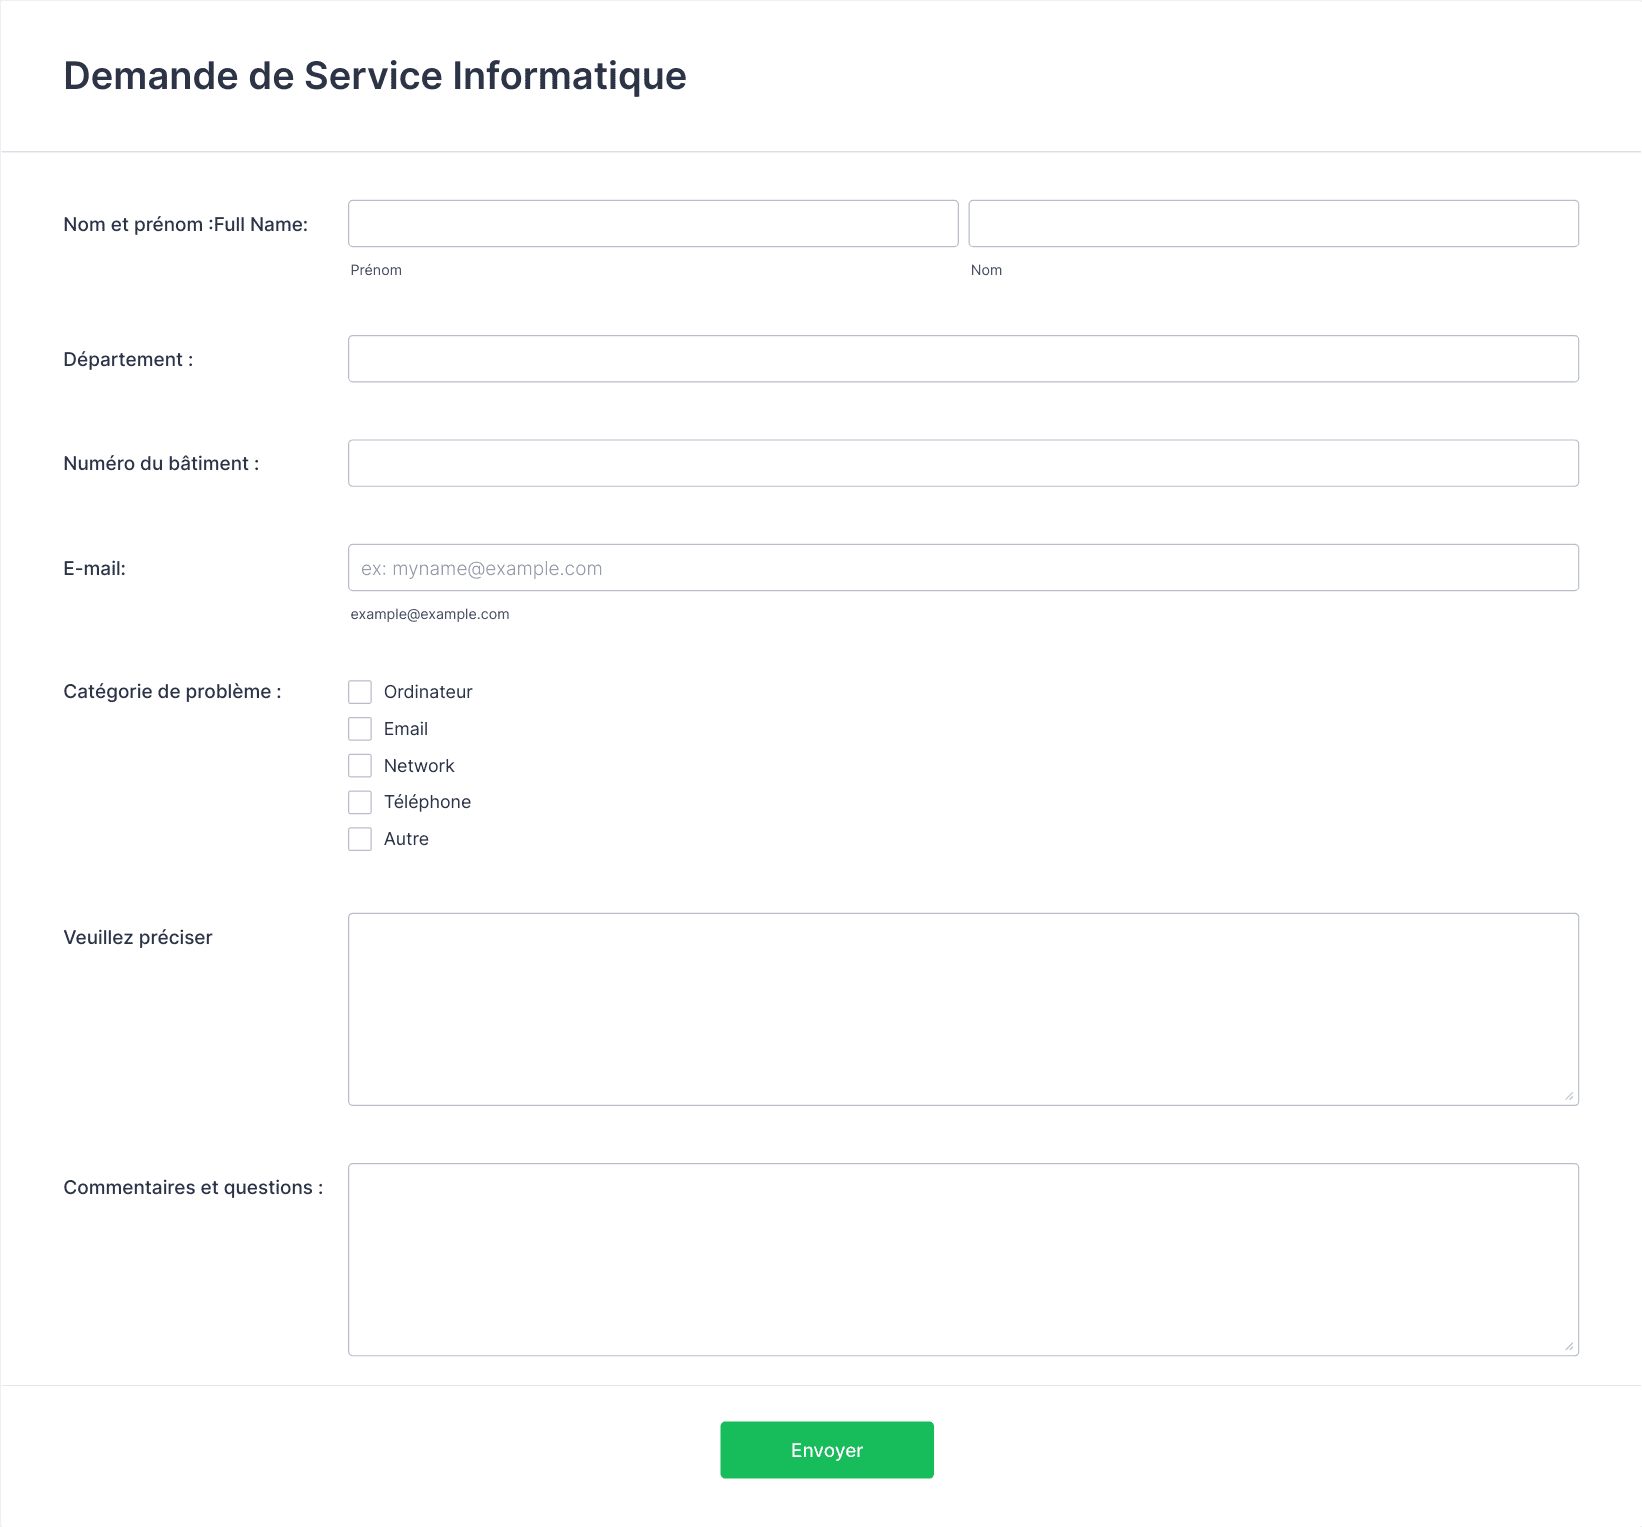Image resolution: width=1642 pixels, height=1527 pixels.
Task: Click the Veuillez préciser text area
Action: pyautogui.click(x=963, y=1009)
